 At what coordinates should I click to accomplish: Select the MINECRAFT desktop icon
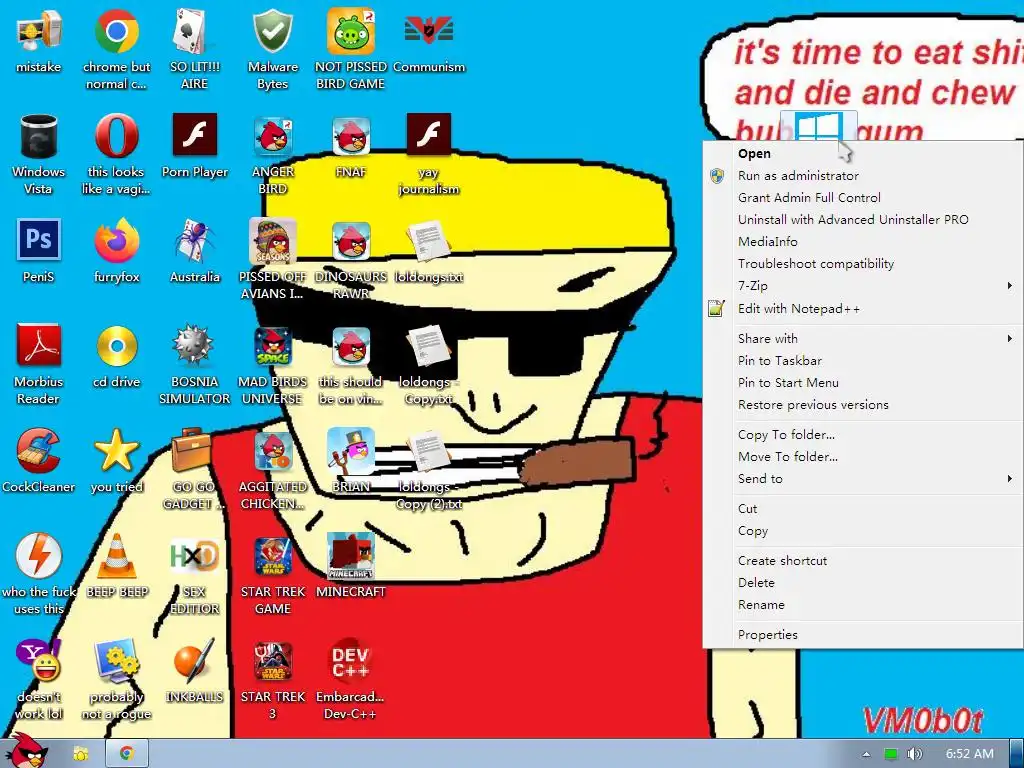coord(351,556)
